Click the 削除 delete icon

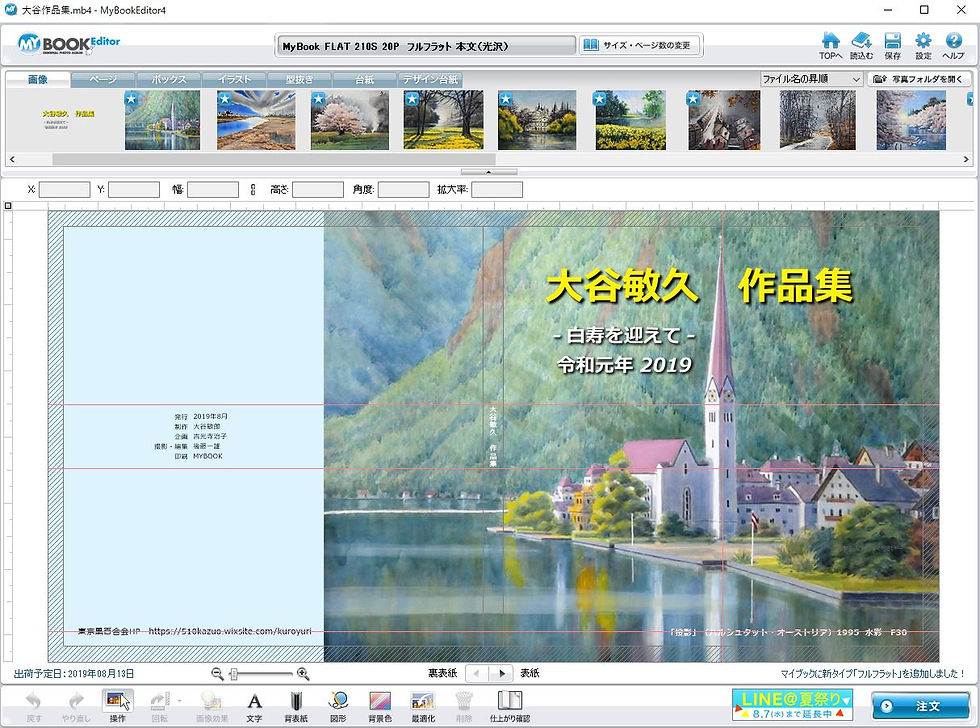click(463, 706)
